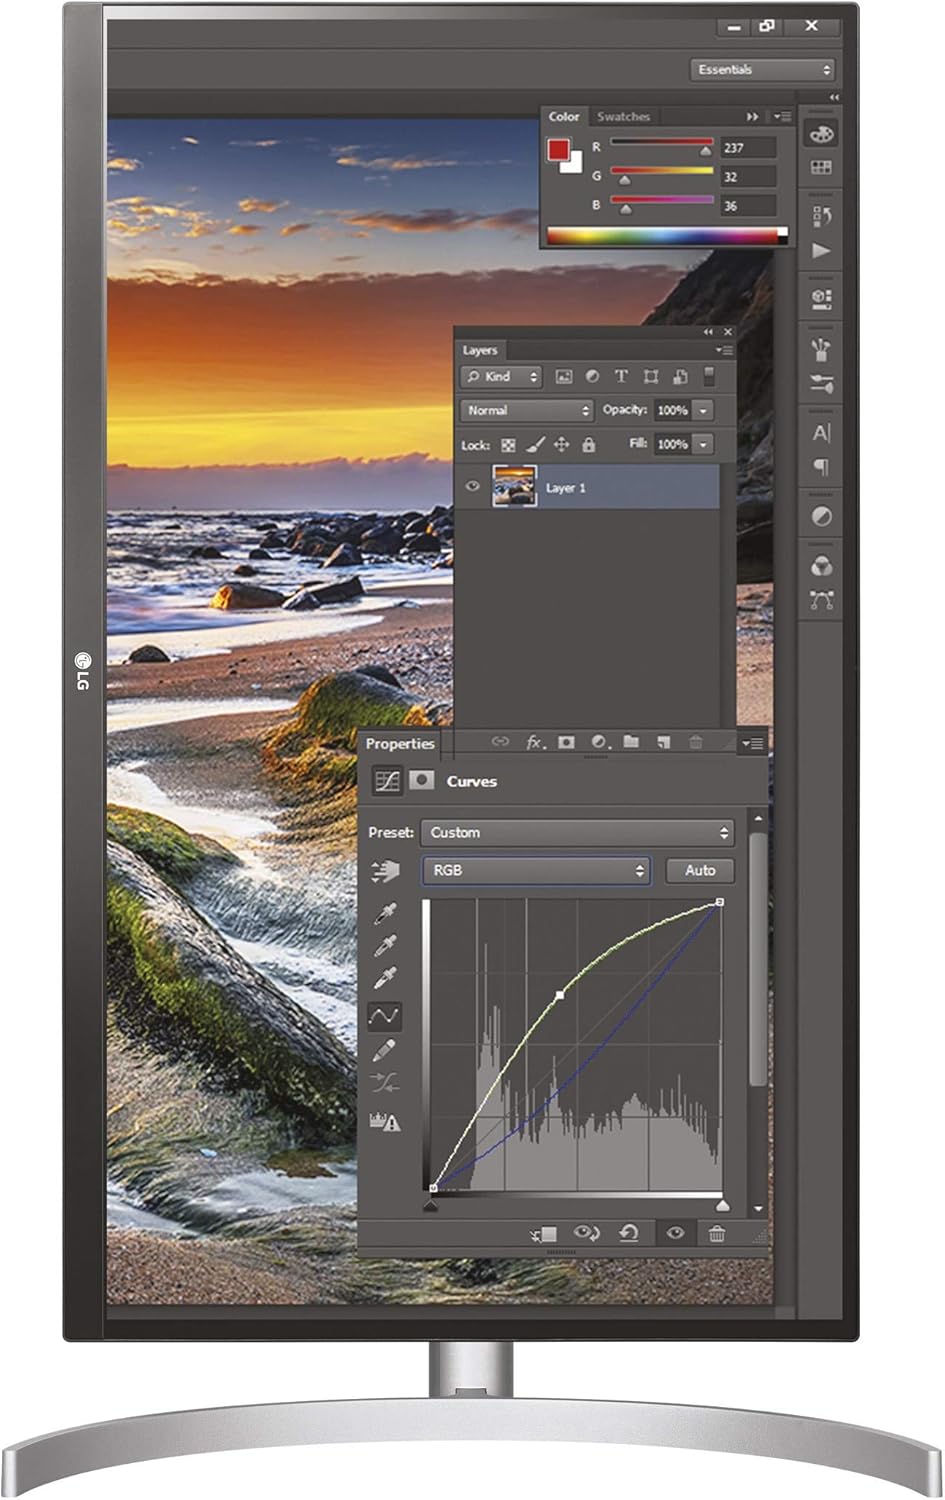Delete the adjustment with the Properties trash icon

(x=717, y=1233)
